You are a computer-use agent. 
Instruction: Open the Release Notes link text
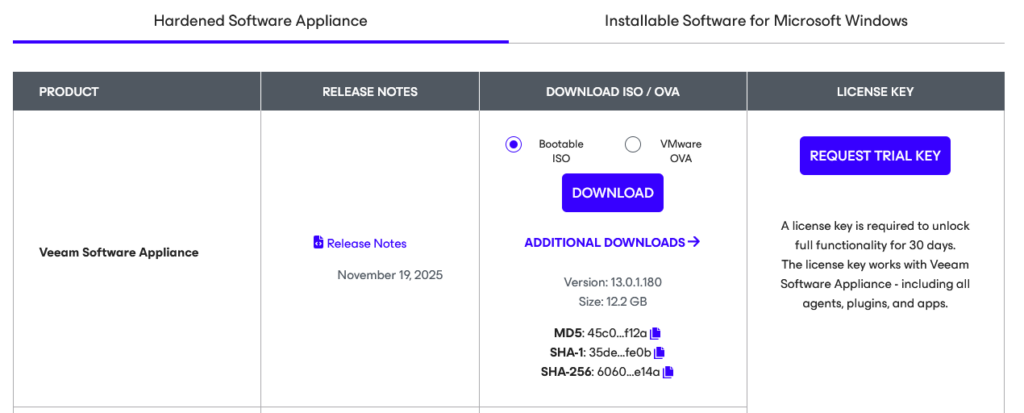click(366, 243)
